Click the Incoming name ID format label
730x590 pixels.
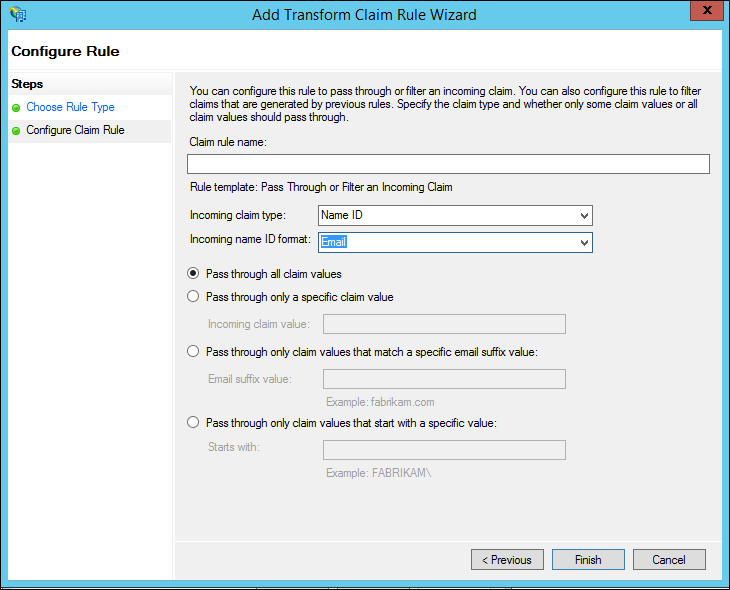pyautogui.click(x=250, y=239)
